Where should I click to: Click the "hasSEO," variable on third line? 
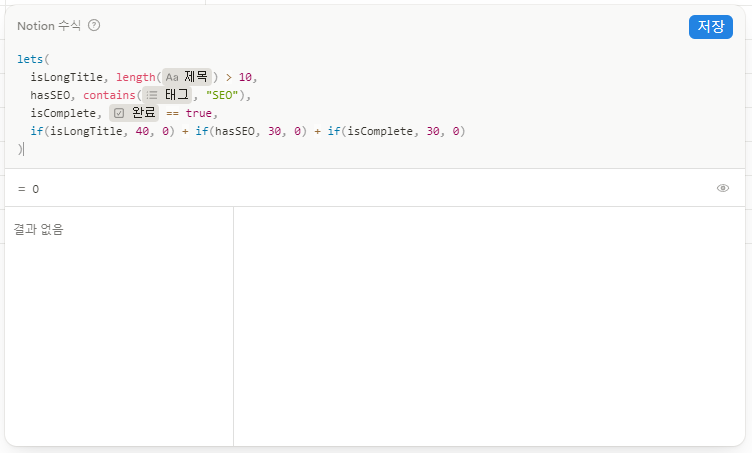tap(53, 95)
